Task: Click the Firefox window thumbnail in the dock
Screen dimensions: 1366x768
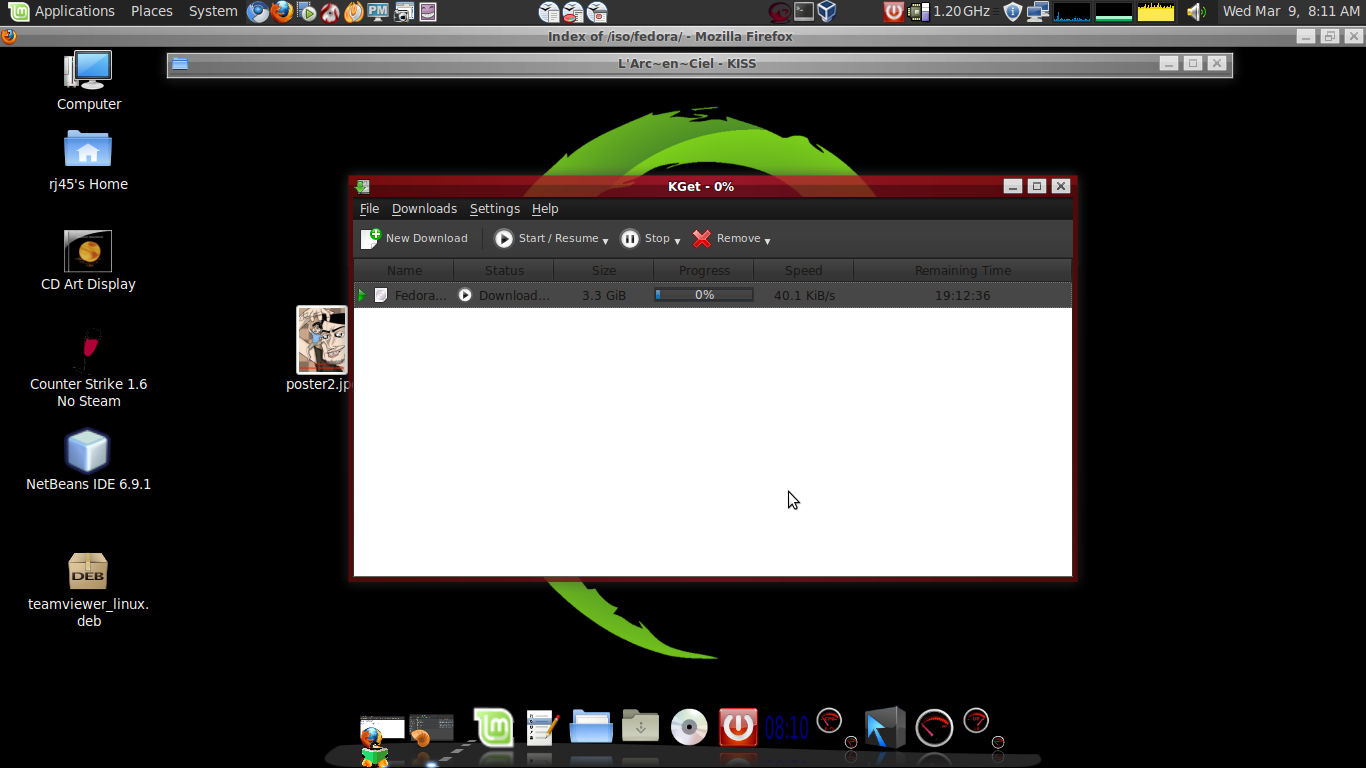Action: click(383, 728)
